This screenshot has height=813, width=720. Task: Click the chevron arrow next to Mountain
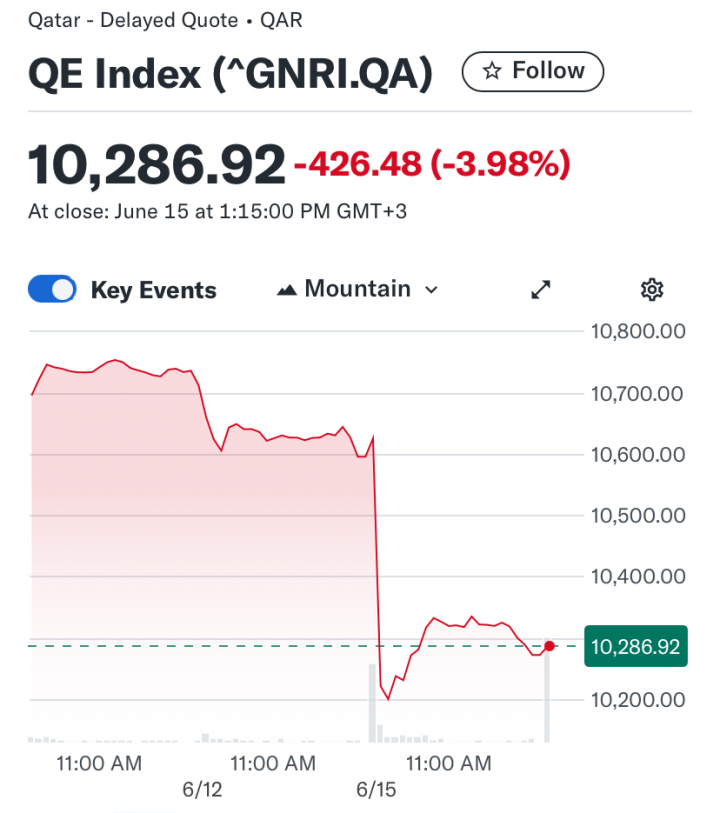(x=432, y=290)
